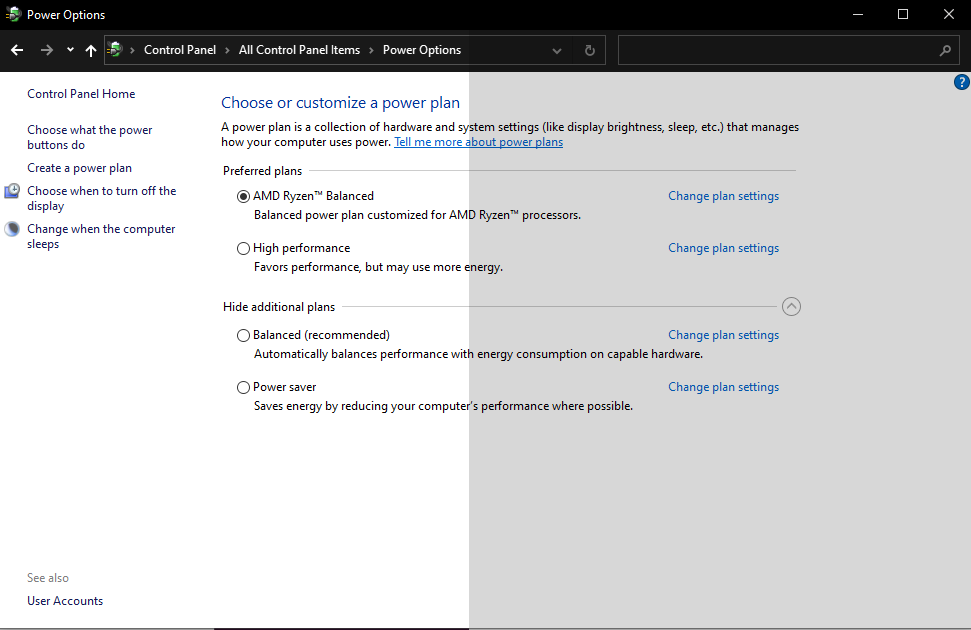This screenshot has width=971, height=630.
Task: Click the search magnifier icon
Action: [x=945, y=51]
